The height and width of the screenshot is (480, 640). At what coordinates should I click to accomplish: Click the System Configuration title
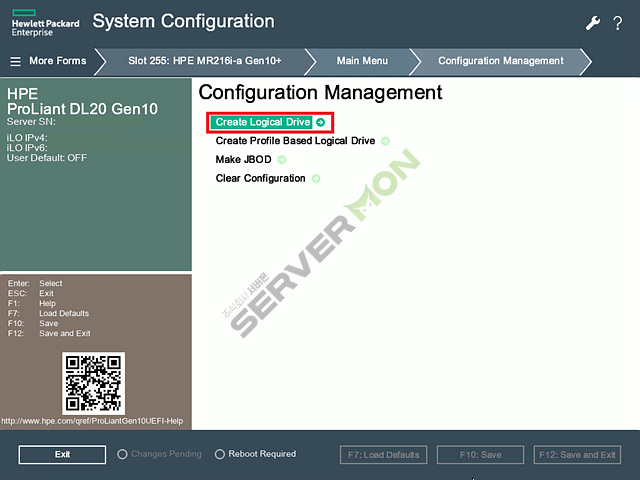point(184,22)
